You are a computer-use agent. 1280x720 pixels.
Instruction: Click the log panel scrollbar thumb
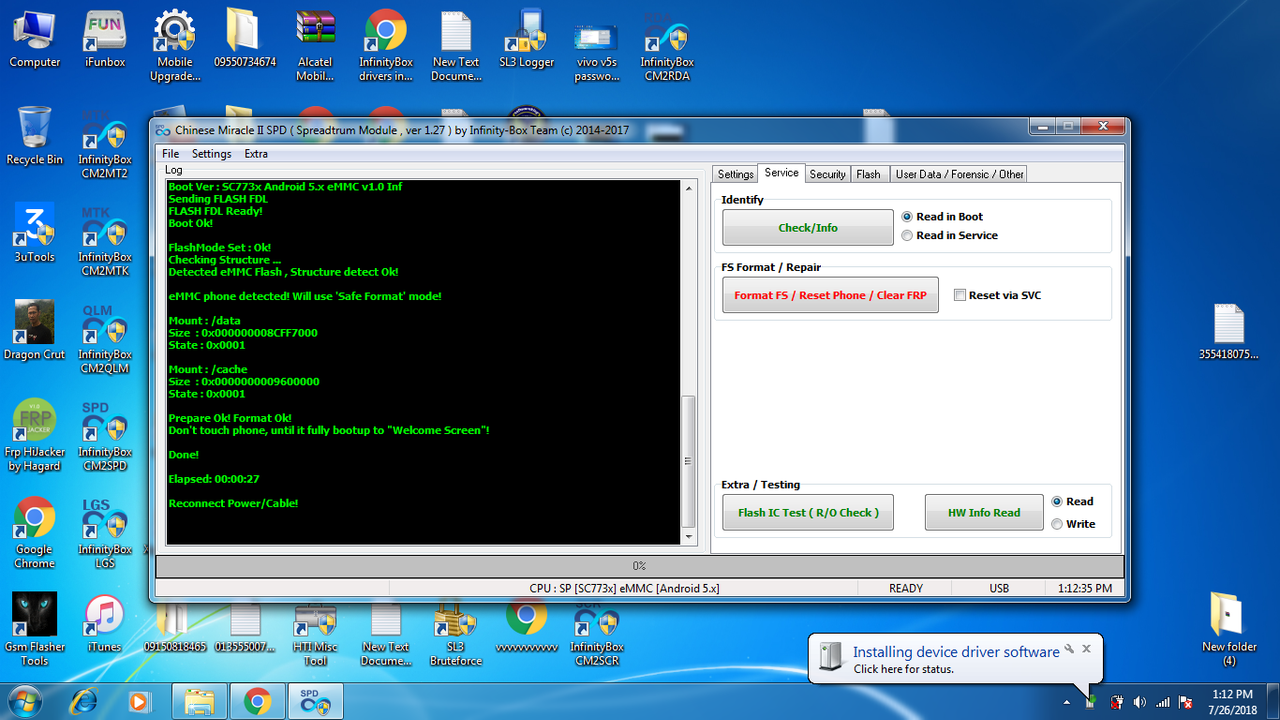(687, 461)
